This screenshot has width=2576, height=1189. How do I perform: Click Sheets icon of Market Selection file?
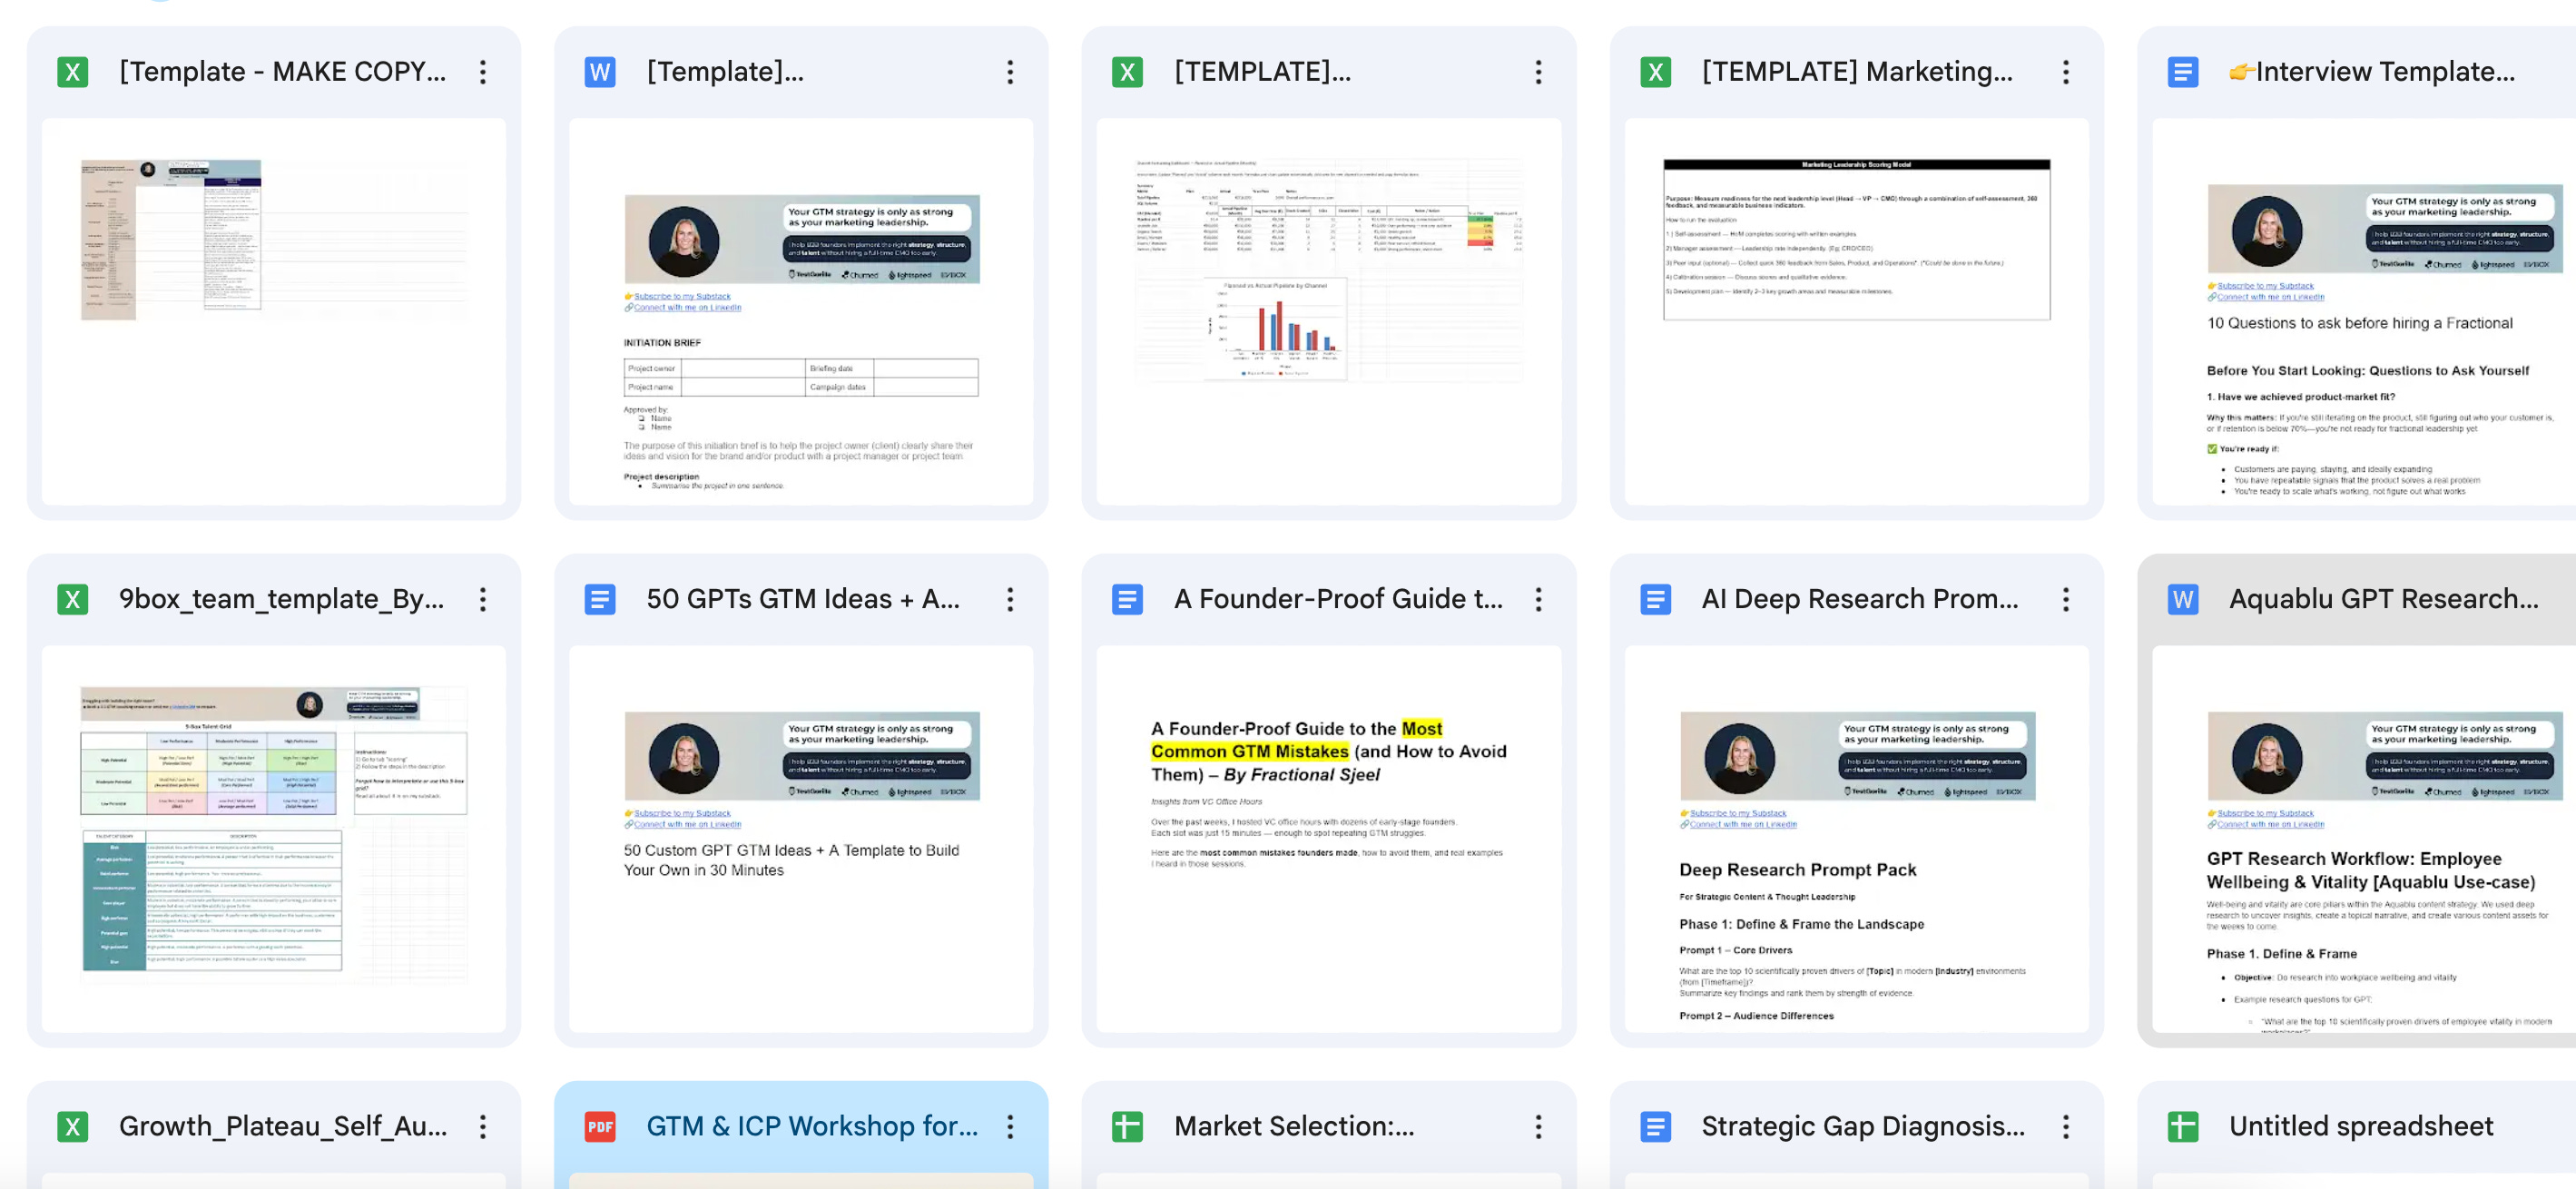1128,1127
